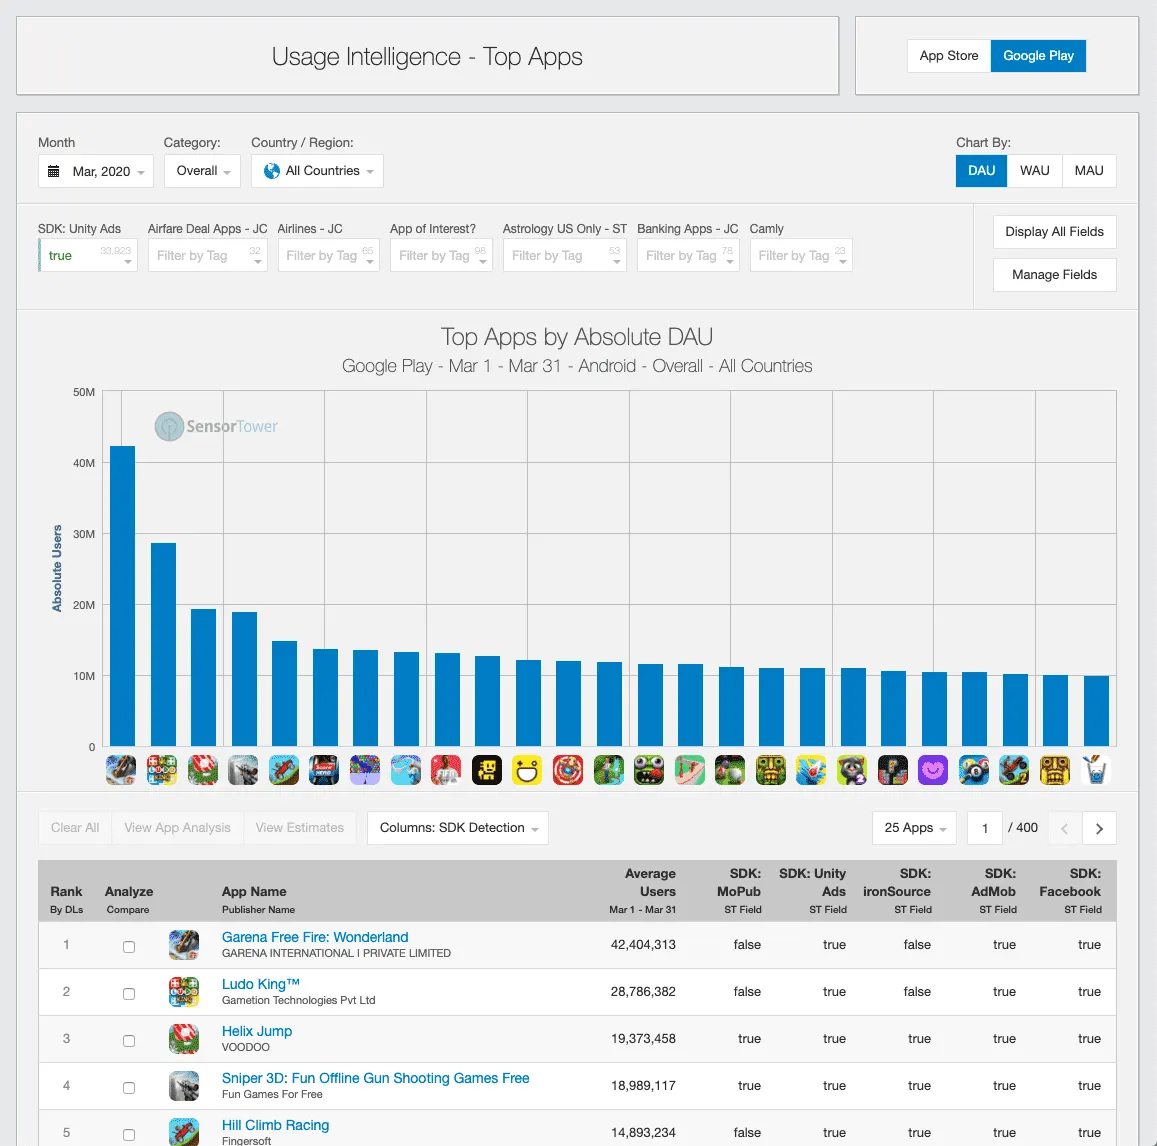Tick the Analyze checkbox for Sniper 3D
This screenshot has height=1146, width=1157.
[129, 1088]
